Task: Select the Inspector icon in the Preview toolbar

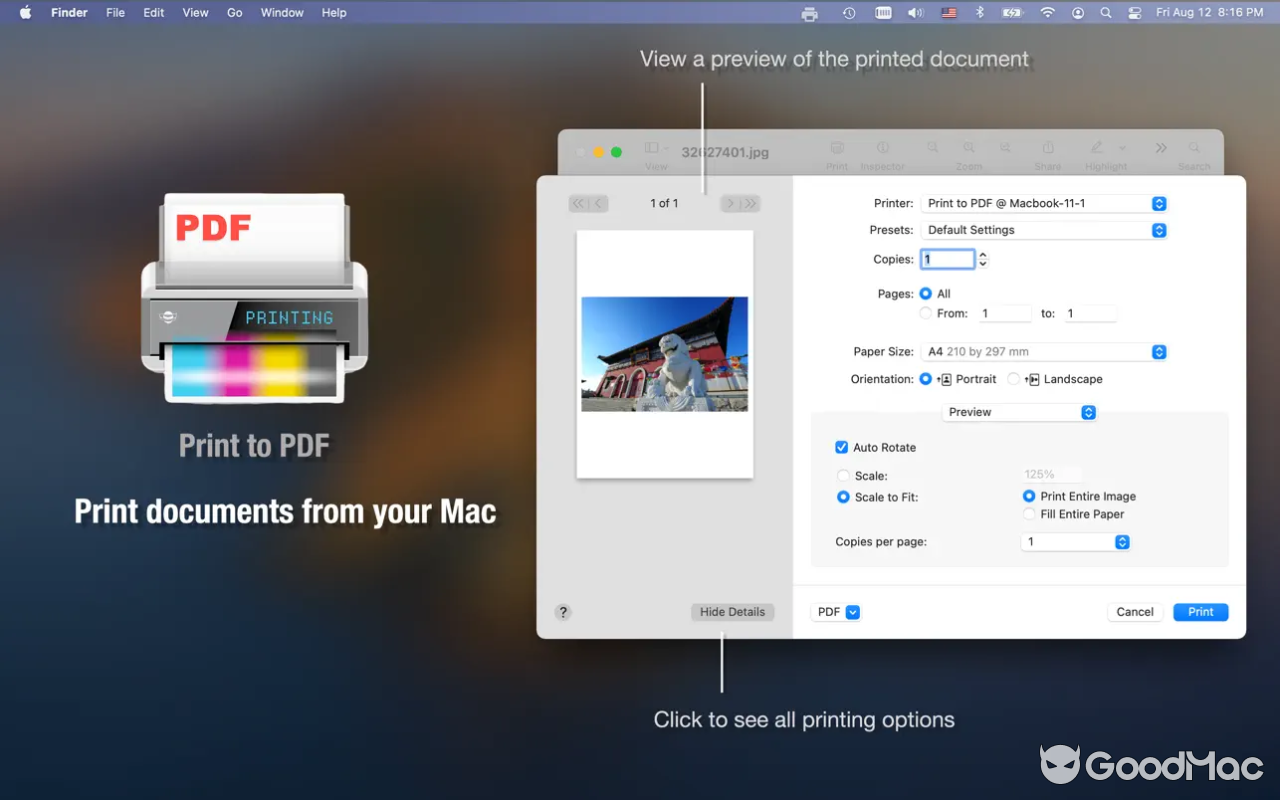Action: [x=883, y=146]
